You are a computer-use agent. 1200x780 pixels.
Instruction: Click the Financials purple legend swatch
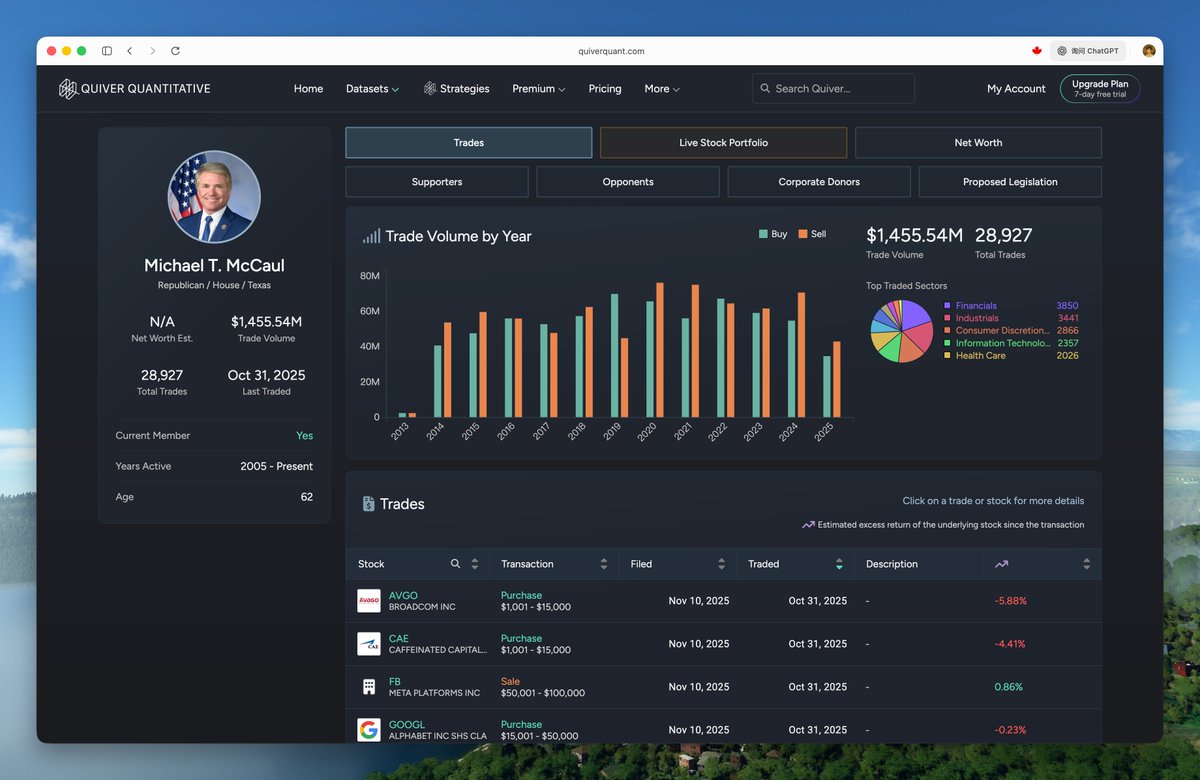[x=947, y=306]
